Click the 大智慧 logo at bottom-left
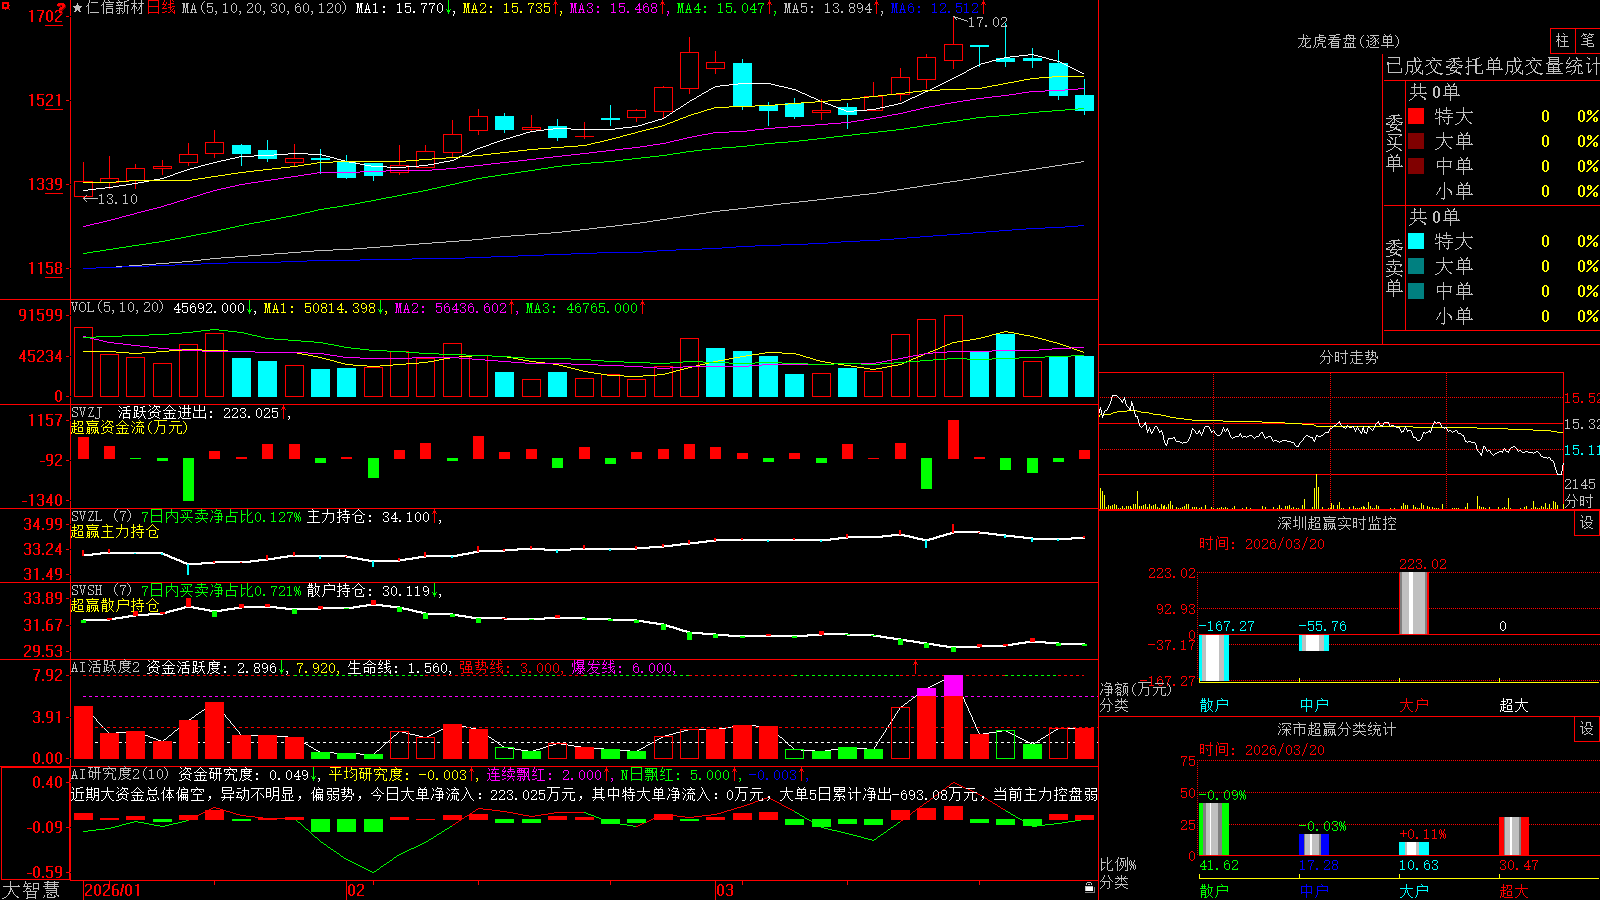This screenshot has height=900, width=1600. [31, 890]
